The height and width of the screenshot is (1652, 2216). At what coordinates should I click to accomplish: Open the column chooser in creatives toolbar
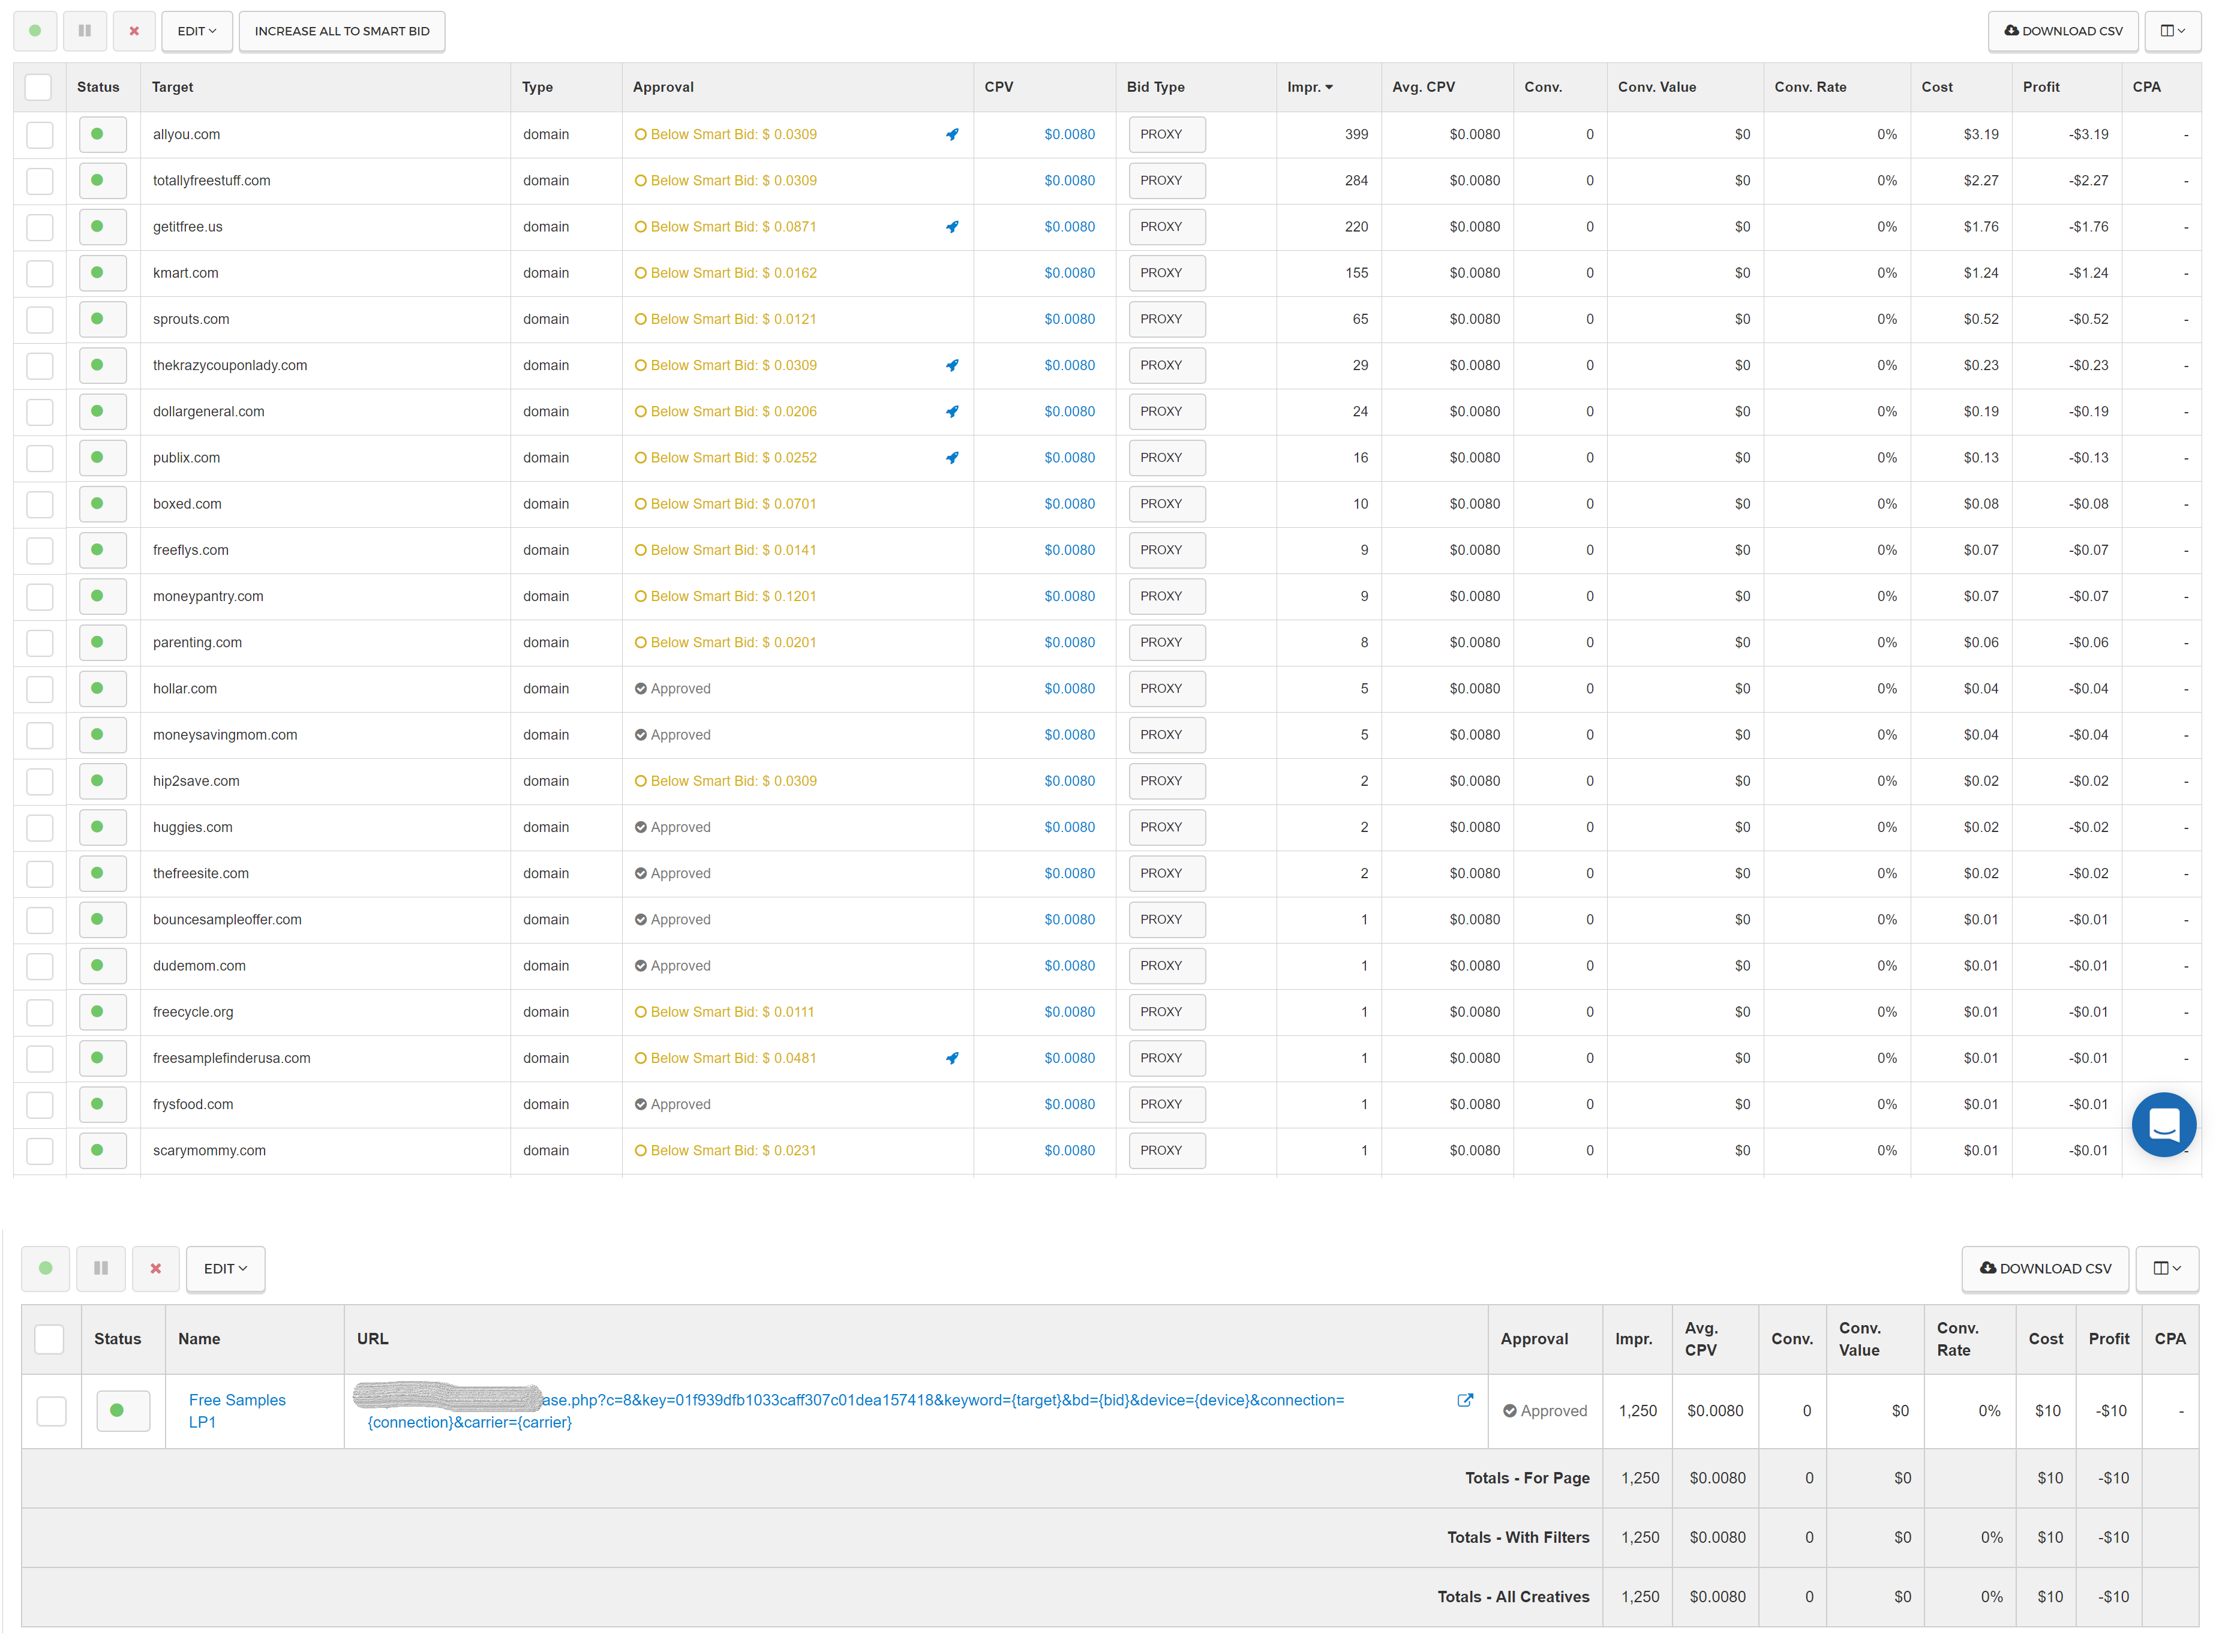tap(2167, 1268)
